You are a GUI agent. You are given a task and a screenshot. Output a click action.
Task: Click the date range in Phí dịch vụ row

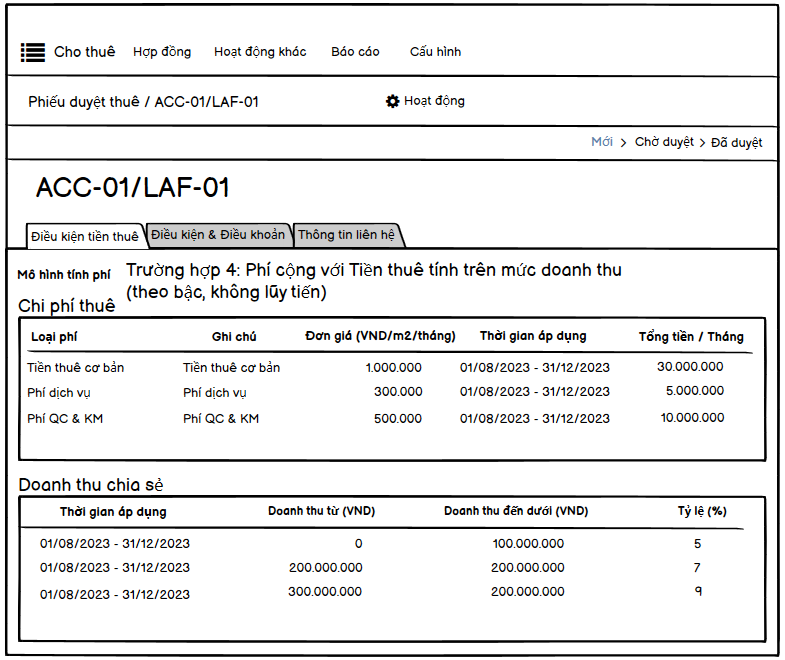535,392
